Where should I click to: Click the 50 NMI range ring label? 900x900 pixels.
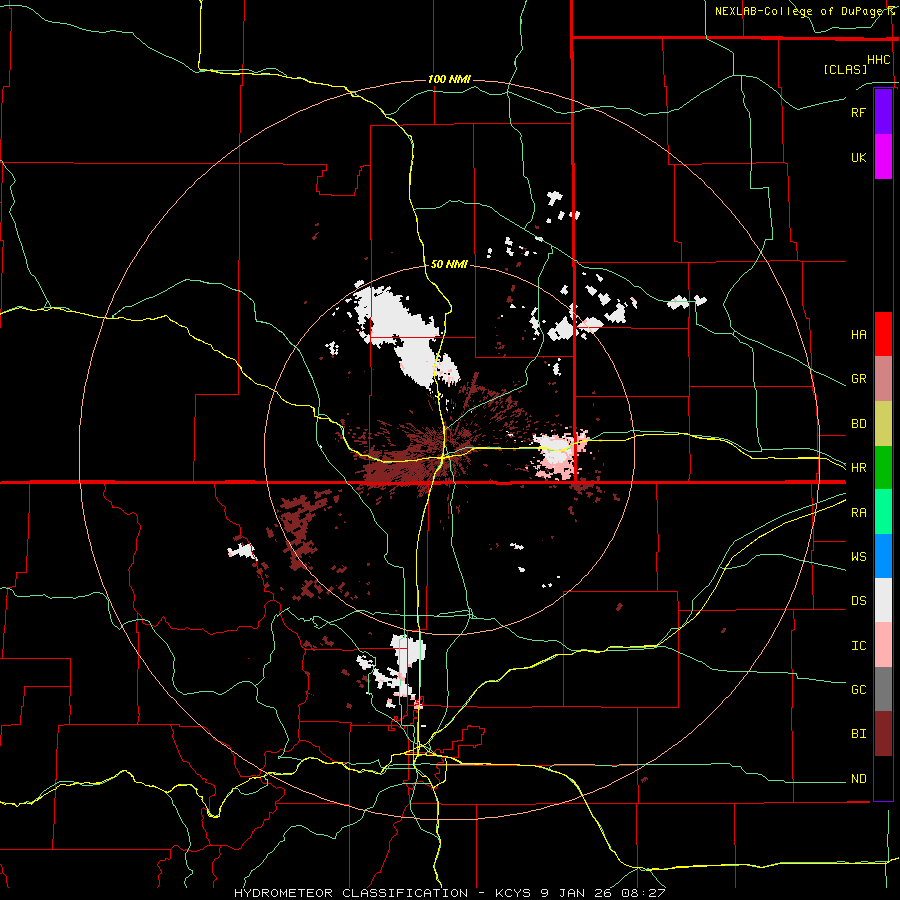(x=449, y=264)
